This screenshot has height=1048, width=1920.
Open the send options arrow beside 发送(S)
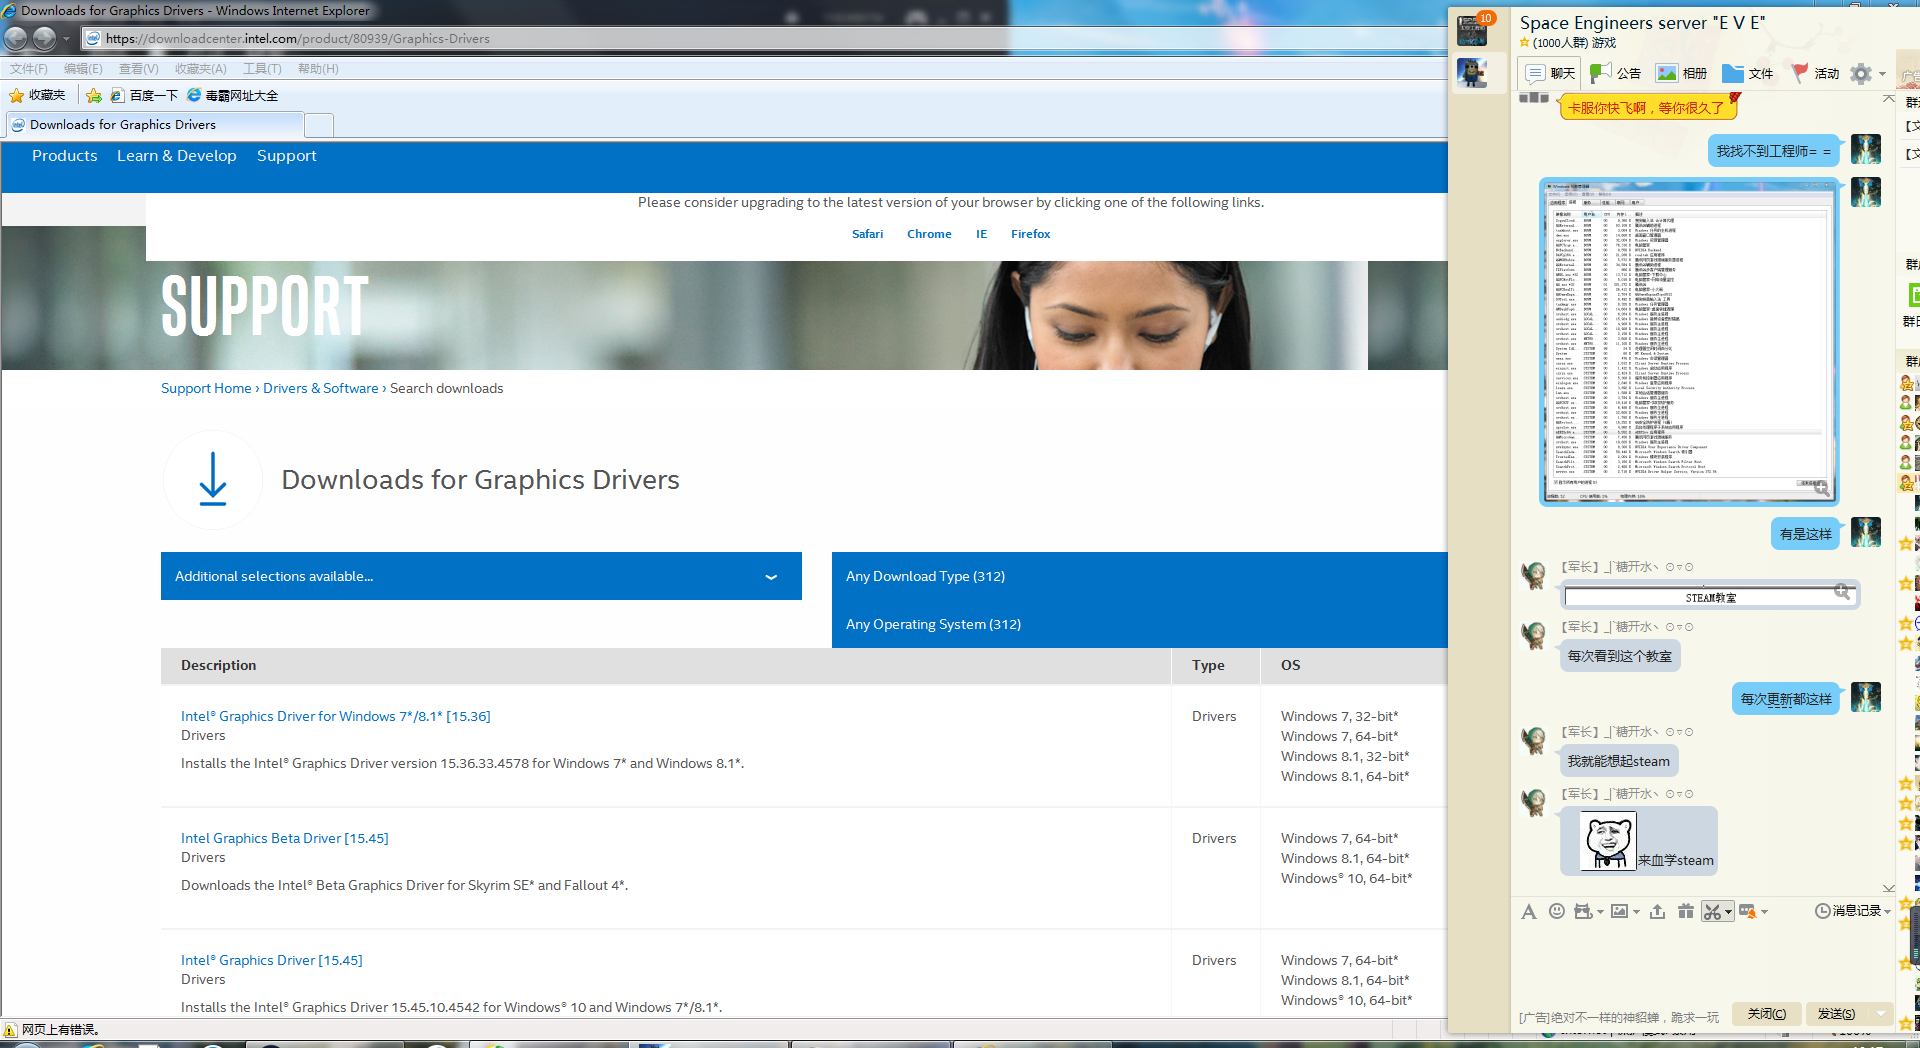[x=1881, y=1014]
